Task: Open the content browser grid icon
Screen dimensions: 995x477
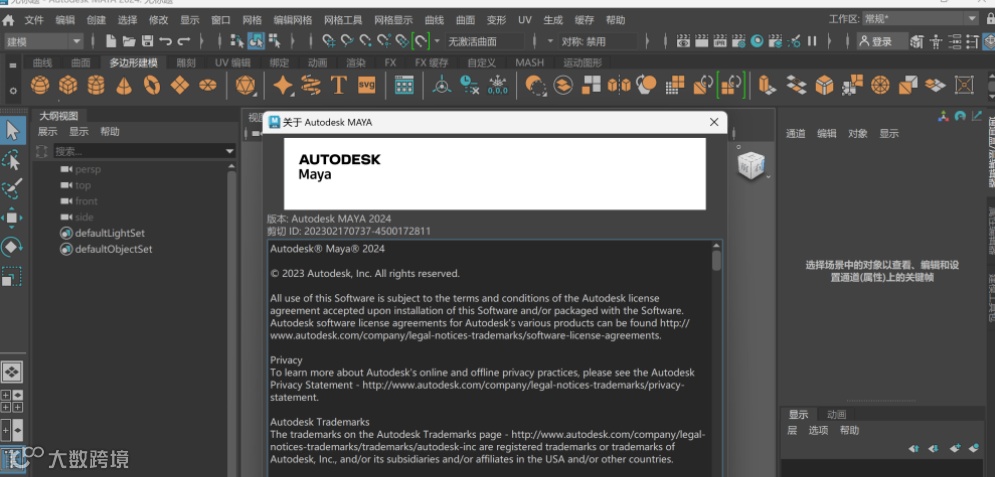Action: (x=404, y=84)
